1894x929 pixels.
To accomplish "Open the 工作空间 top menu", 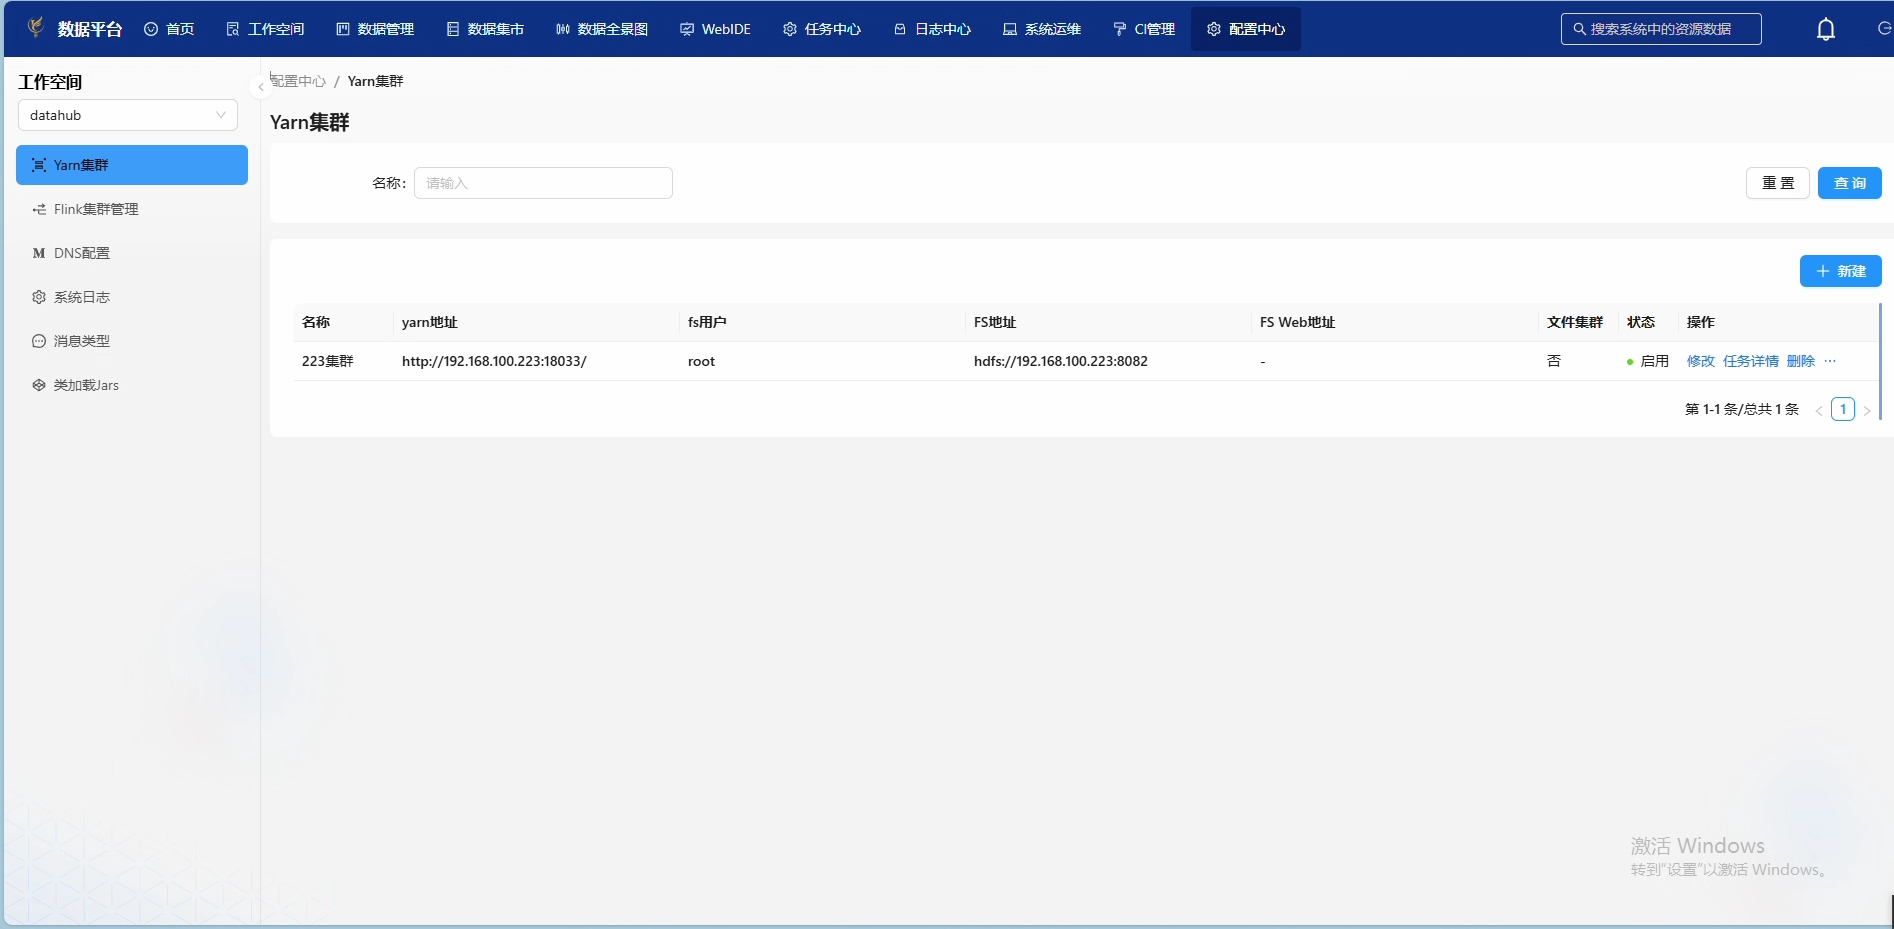I will (x=265, y=29).
